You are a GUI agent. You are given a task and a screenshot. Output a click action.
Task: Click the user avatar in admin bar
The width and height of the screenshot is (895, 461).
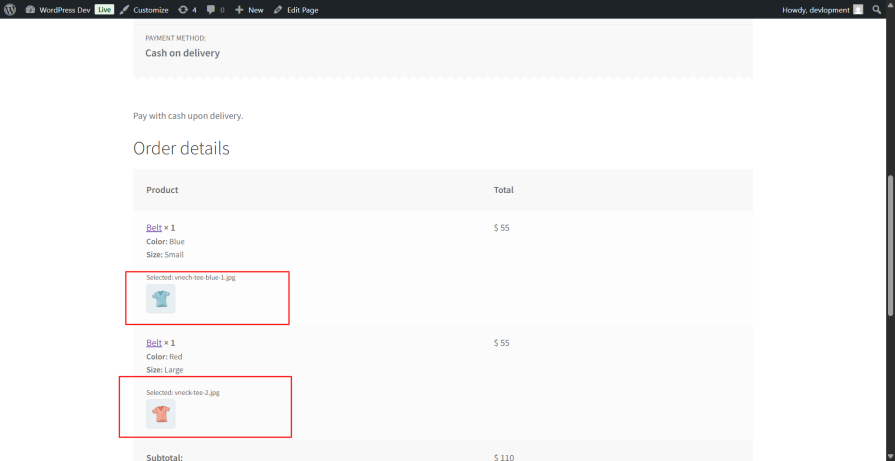click(858, 10)
